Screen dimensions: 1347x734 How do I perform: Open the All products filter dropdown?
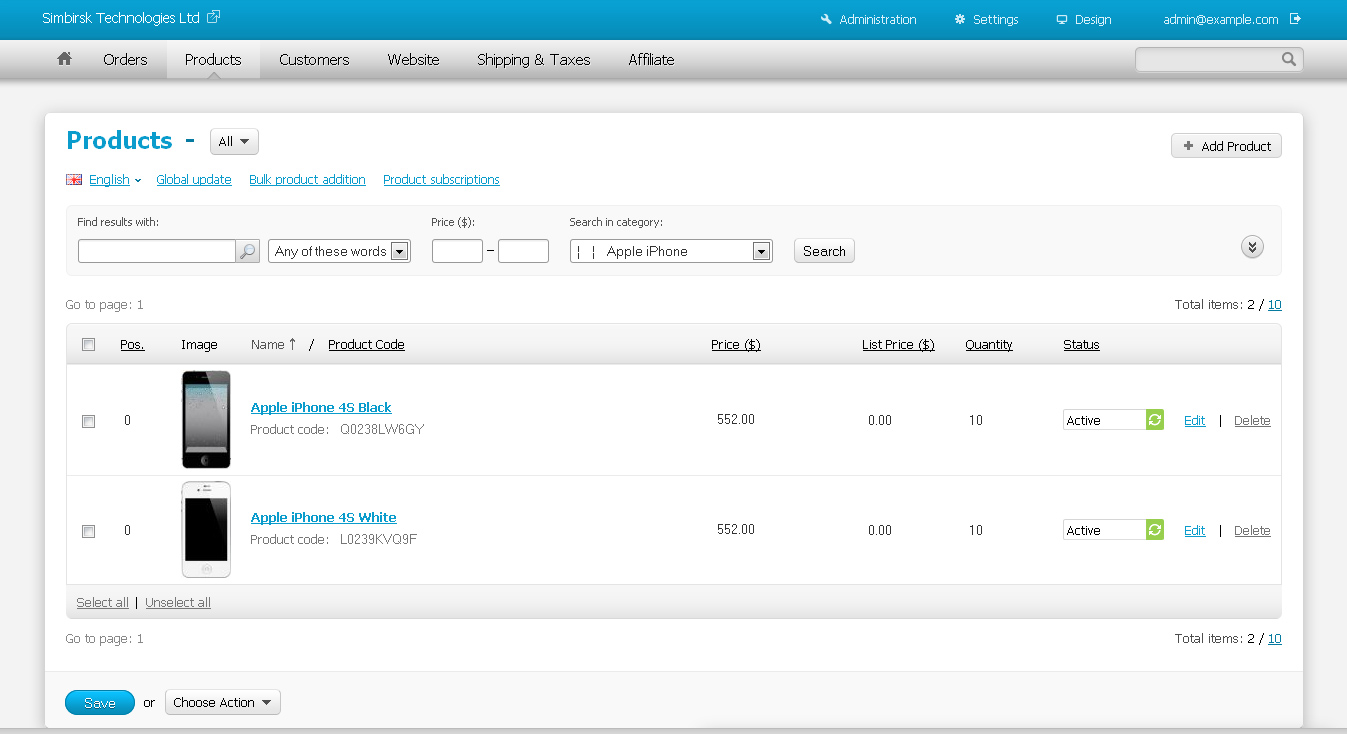pyautogui.click(x=234, y=142)
